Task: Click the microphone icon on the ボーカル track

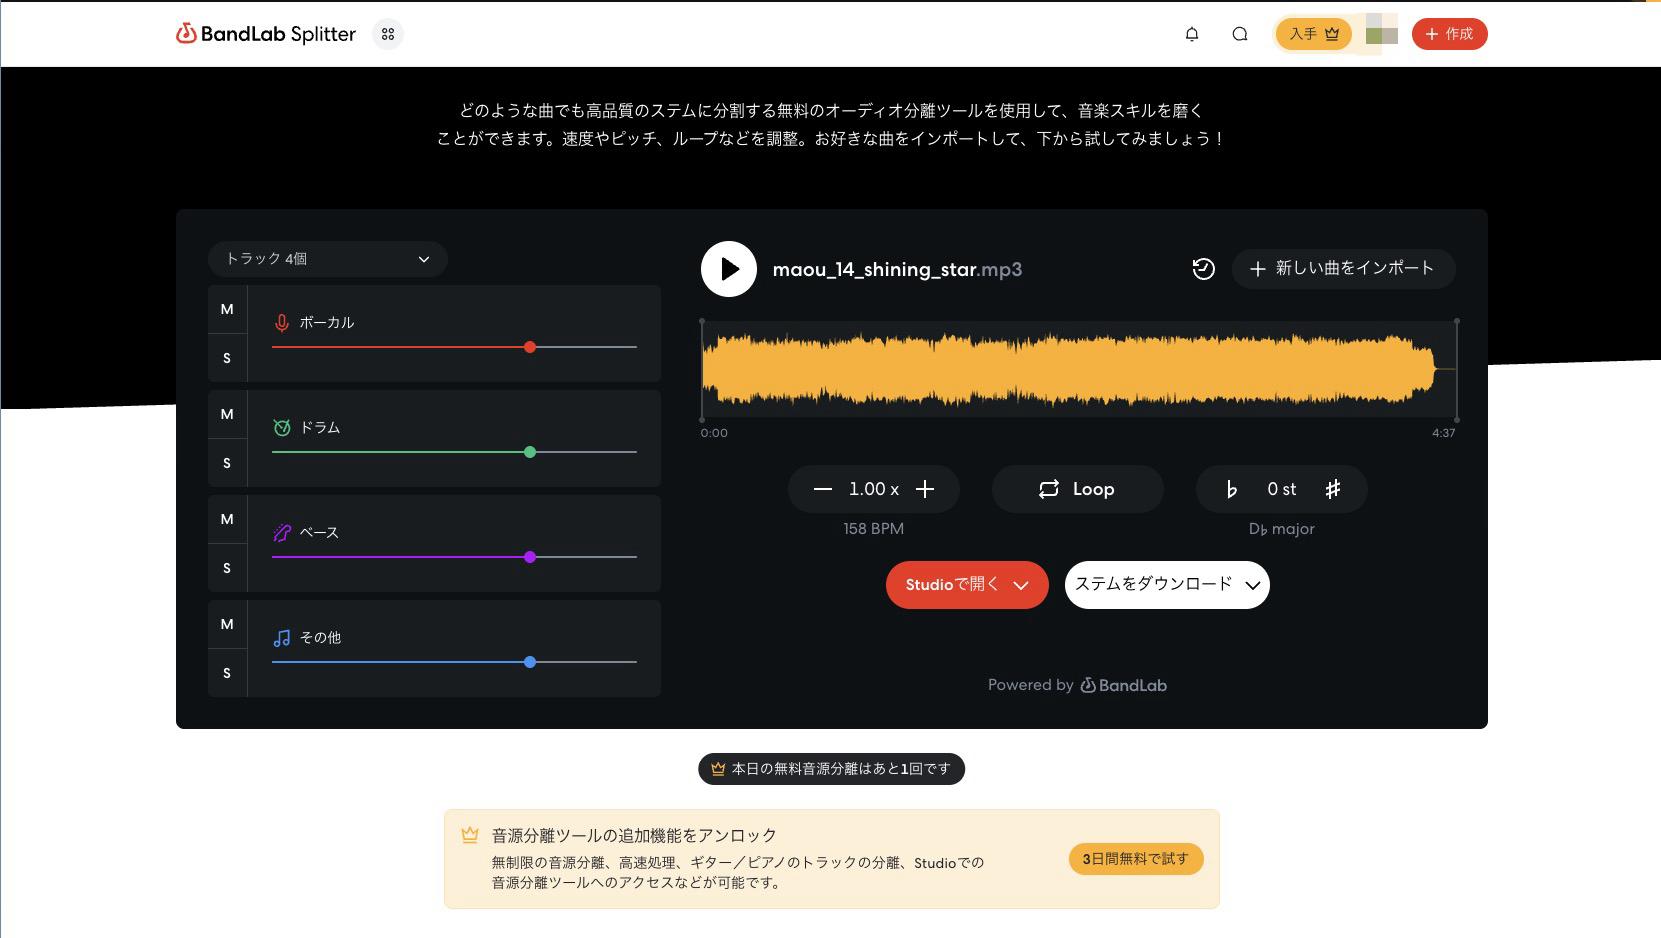Action: 281,322
